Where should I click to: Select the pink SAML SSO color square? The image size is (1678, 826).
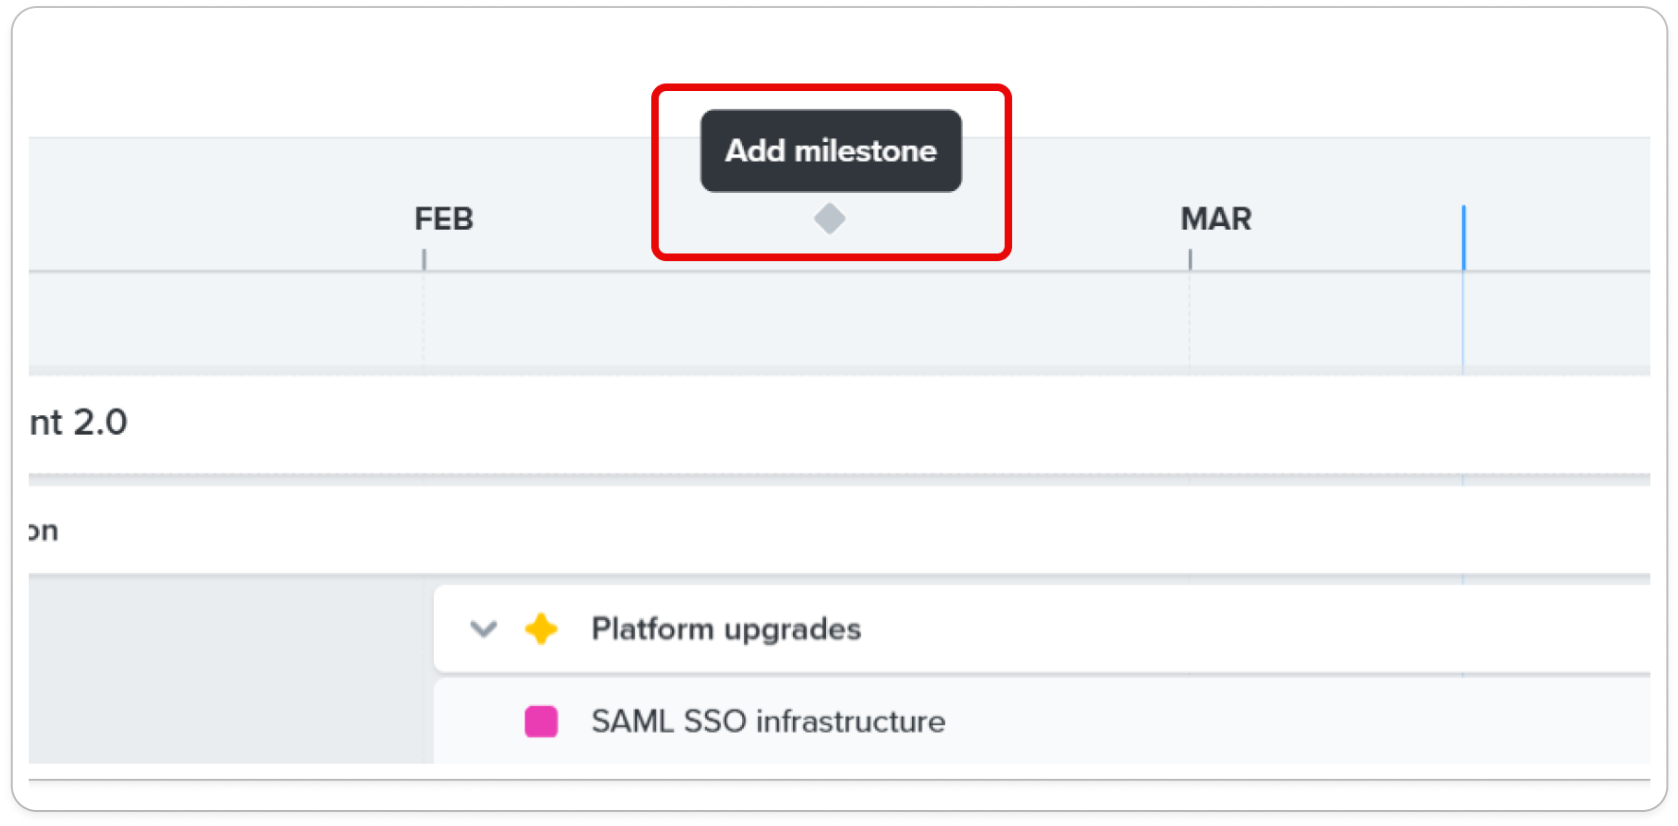[x=541, y=721]
